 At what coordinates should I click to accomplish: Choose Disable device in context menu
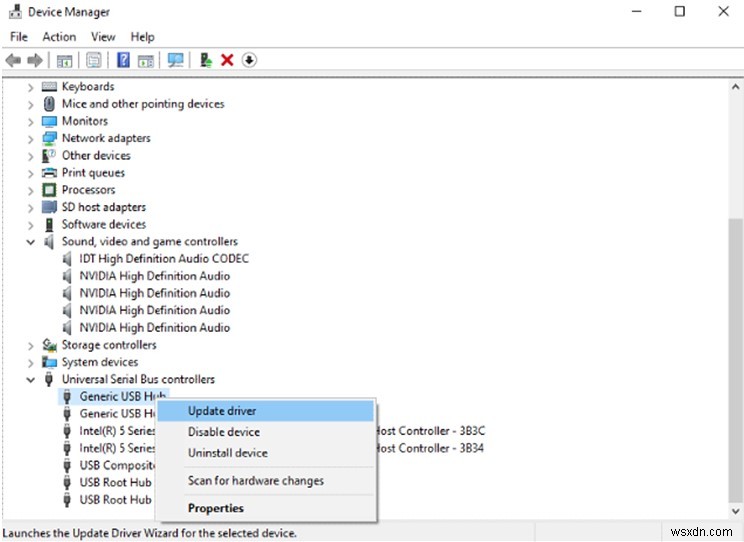266,432
